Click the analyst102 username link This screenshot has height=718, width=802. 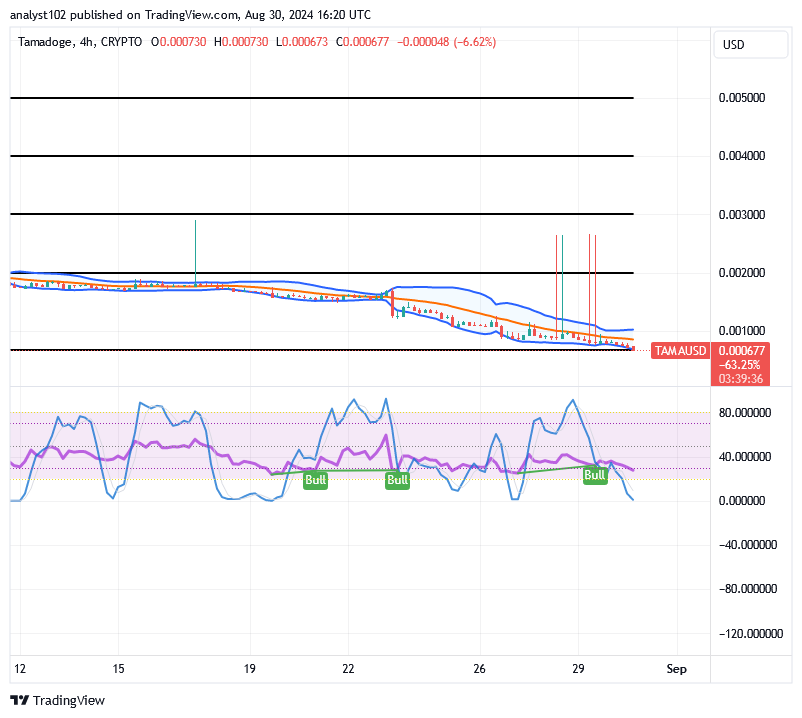[x=36, y=15]
